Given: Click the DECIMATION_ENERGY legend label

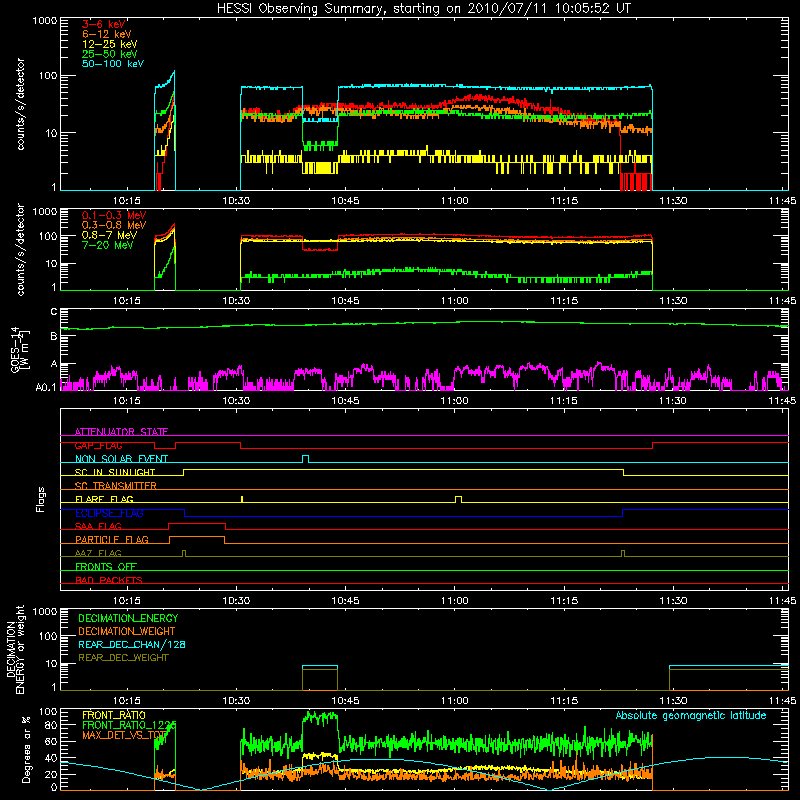Looking at the screenshot, I should 128,618.
